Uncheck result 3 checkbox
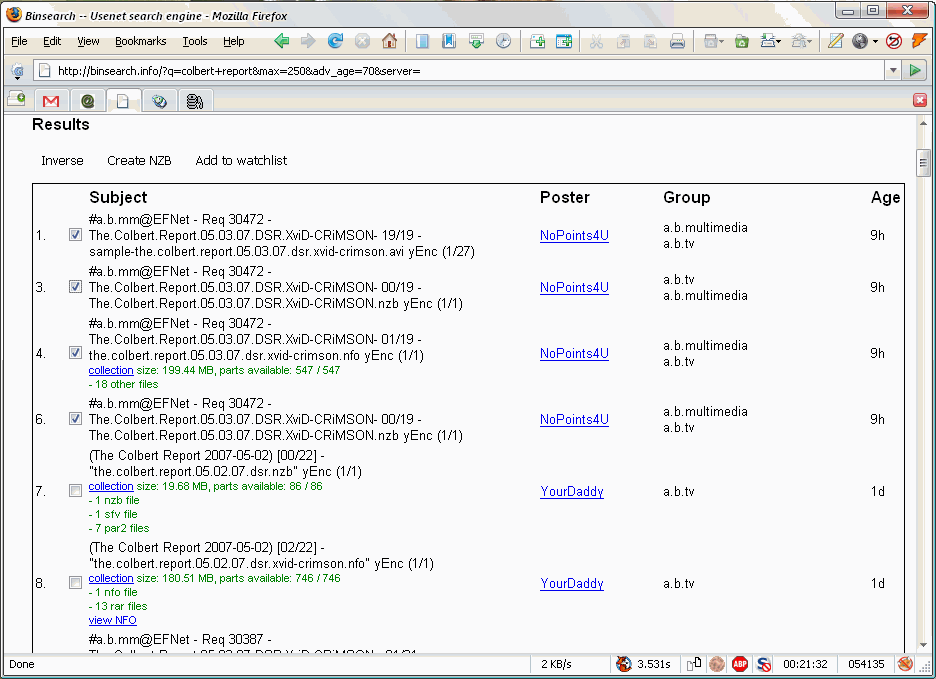This screenshot has height=679, width=936. point(75,287)
